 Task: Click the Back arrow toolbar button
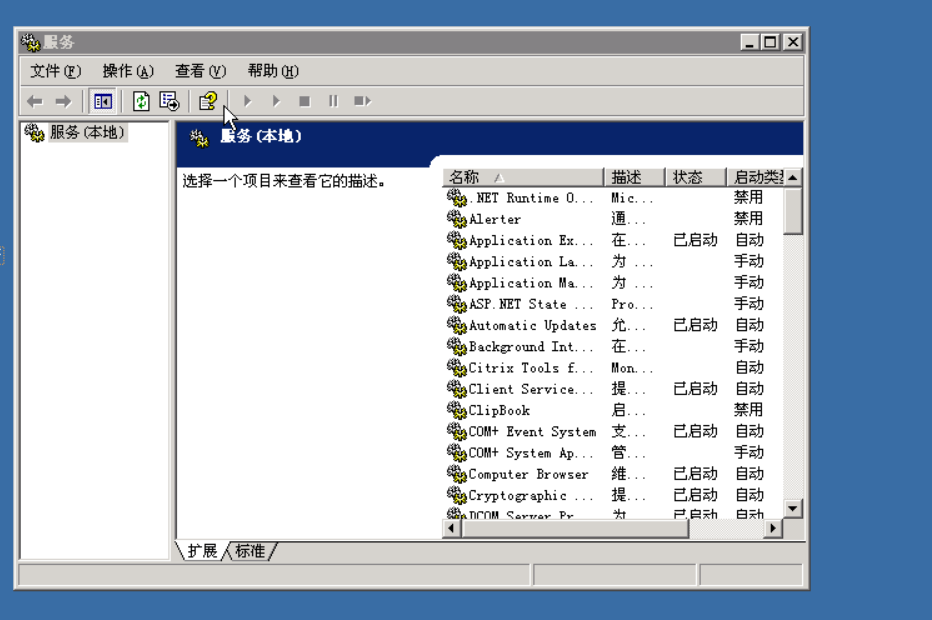(35, 102)
